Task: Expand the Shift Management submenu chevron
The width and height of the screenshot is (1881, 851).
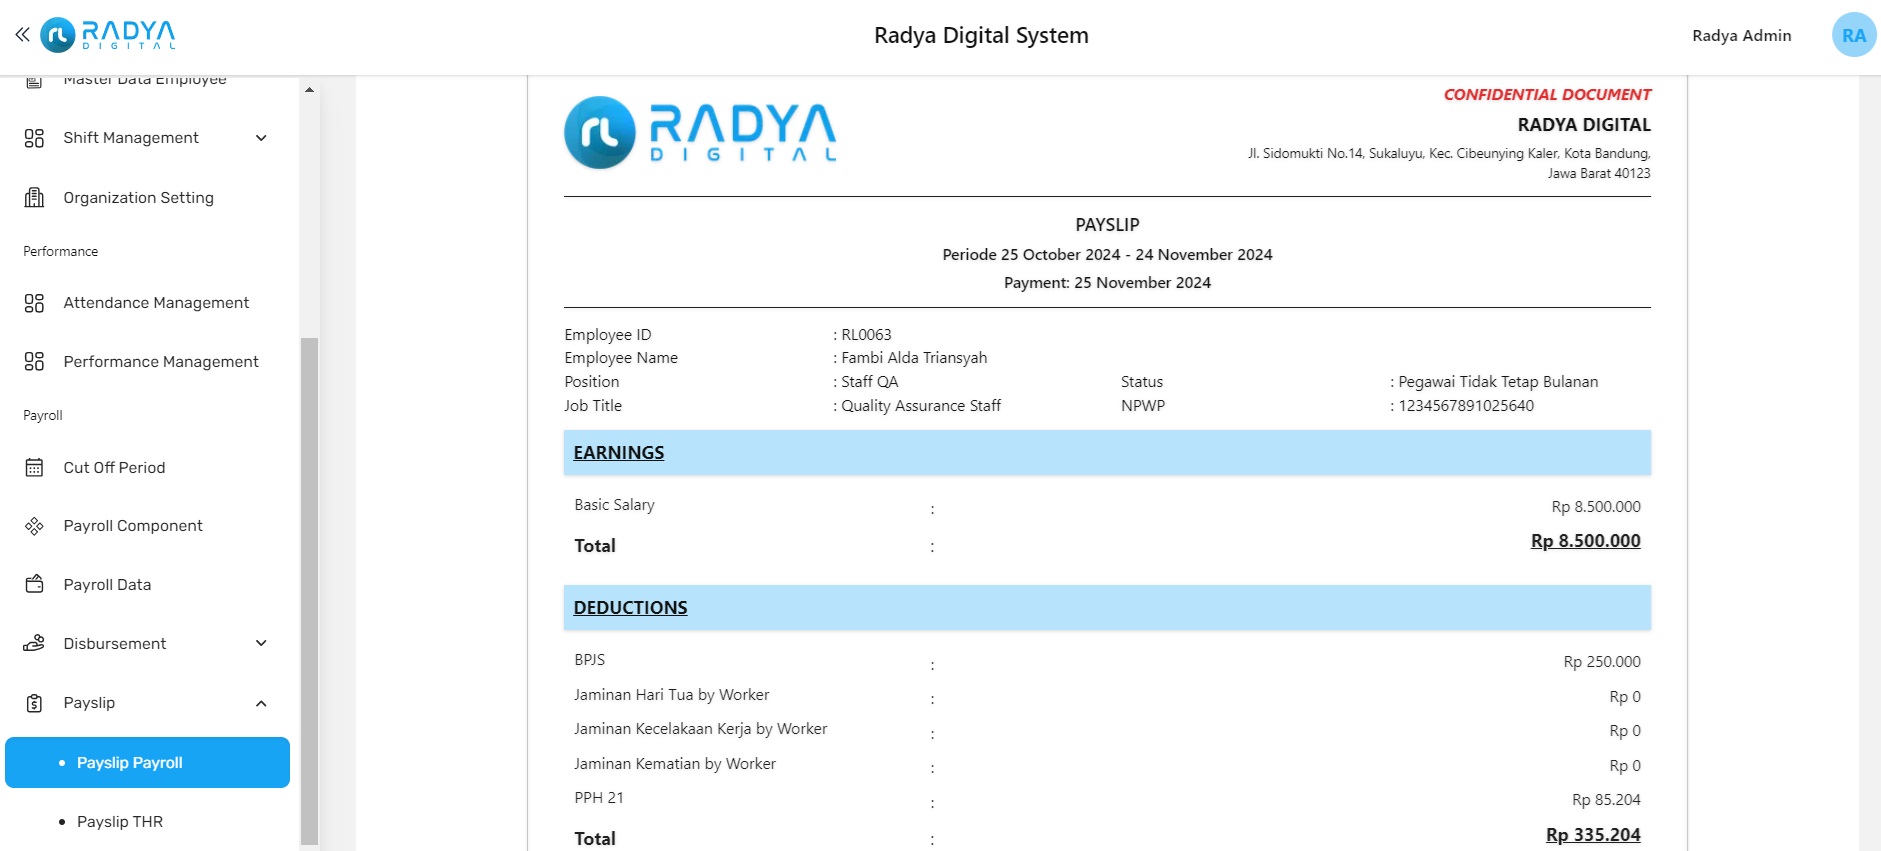Action: [261, 138]
